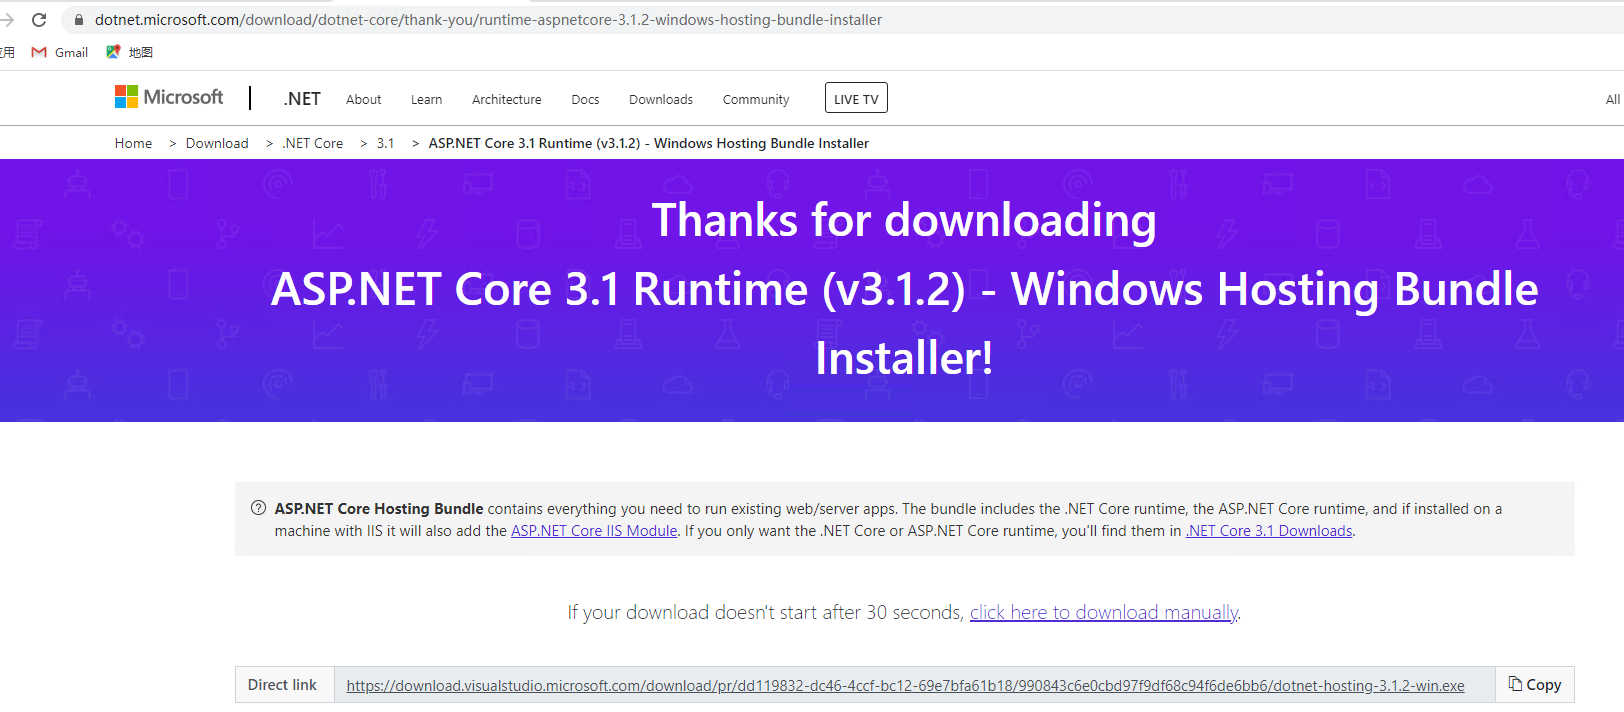Screen dimensions: 1624x712
Task: Go to the .NET home link
Action: coord(302,99)
